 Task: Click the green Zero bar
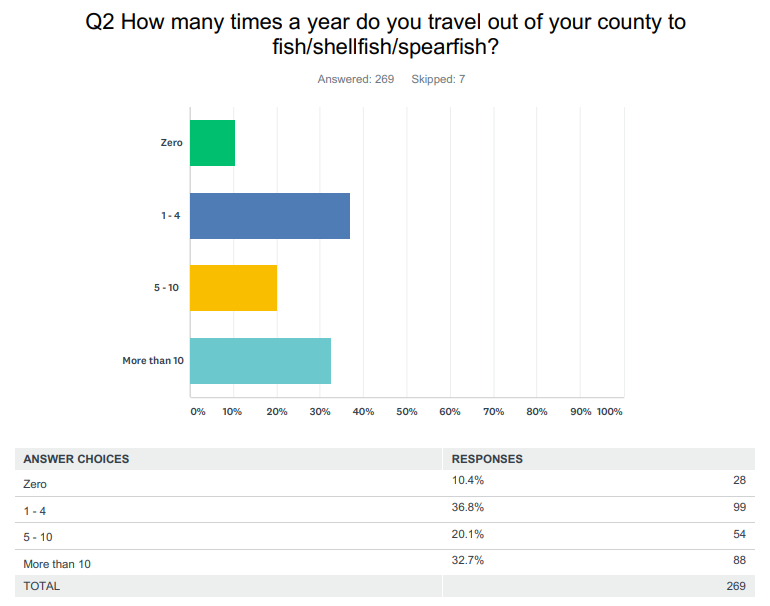pyautogui.click(x=212, y=143)
